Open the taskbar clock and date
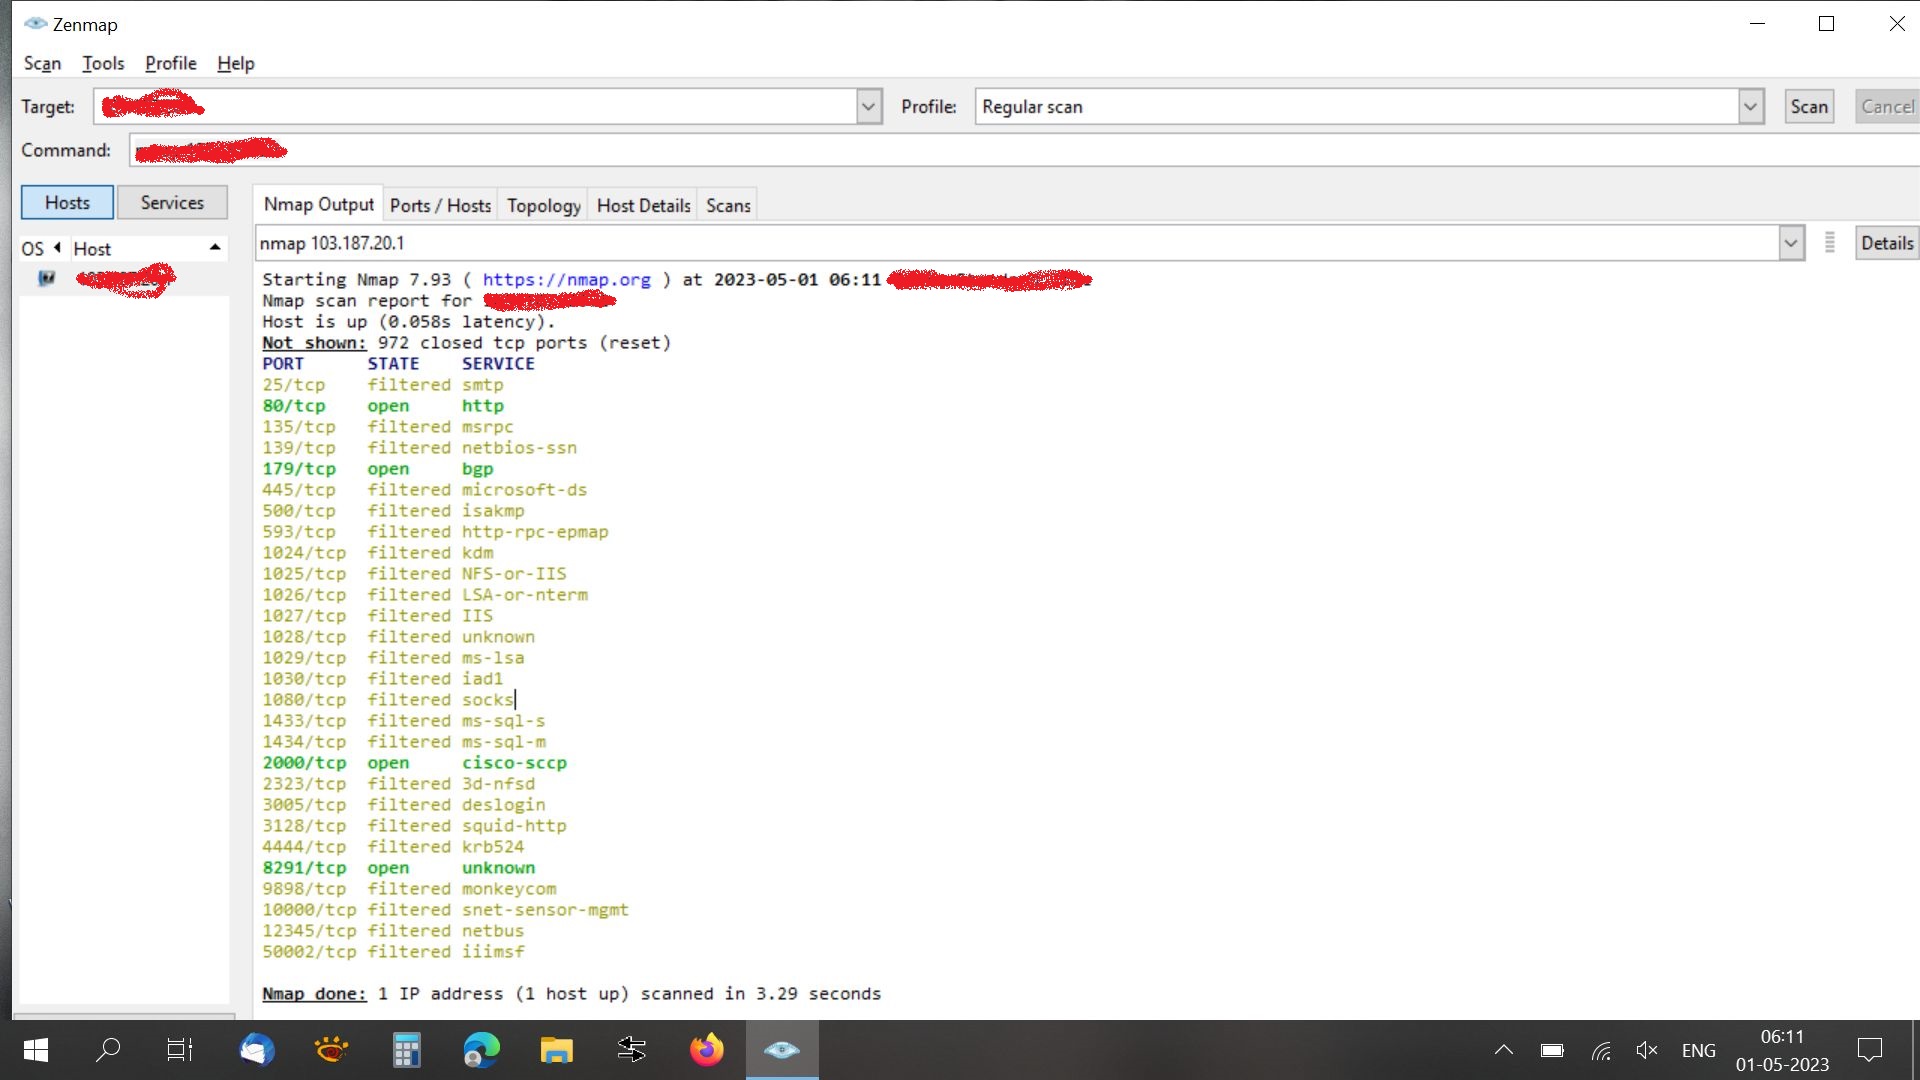The height and width of the screenshot is (1080, 1920). 1782,1050
